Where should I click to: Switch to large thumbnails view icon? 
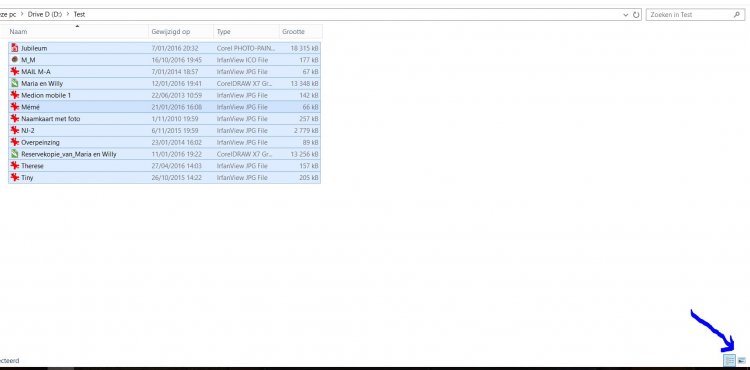(741, 360)
